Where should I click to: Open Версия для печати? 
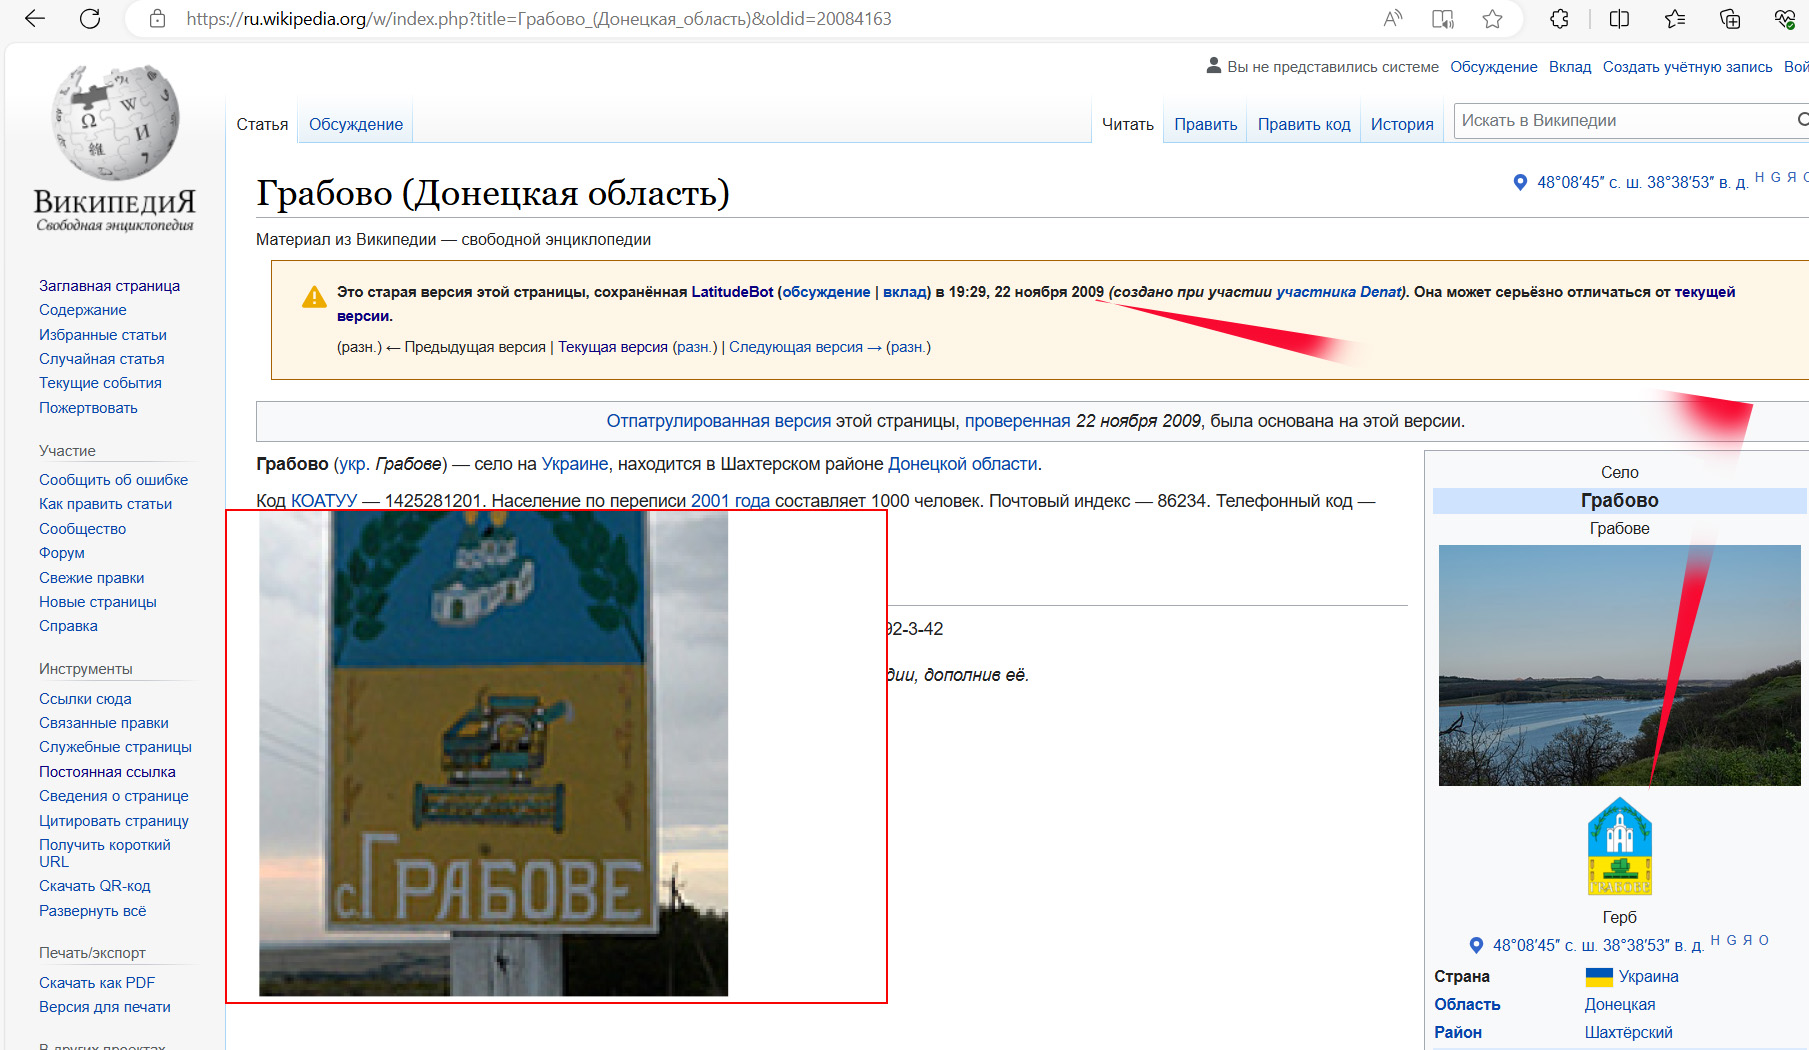pyautogui.click(x=105, y=1007)
